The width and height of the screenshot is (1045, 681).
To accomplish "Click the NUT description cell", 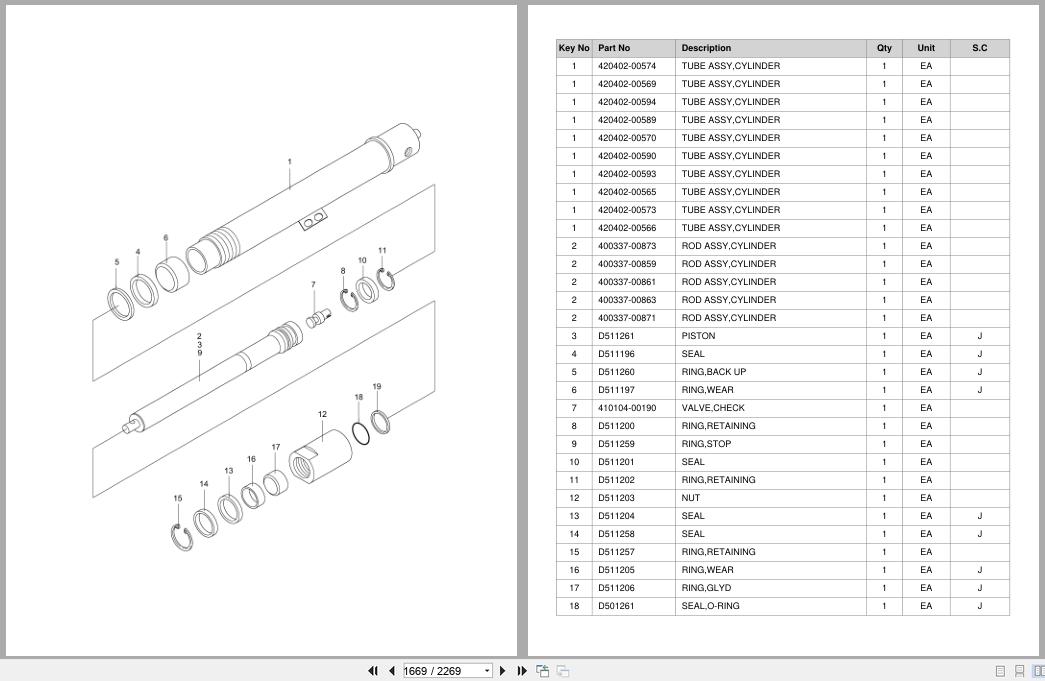I will [770, 498].
